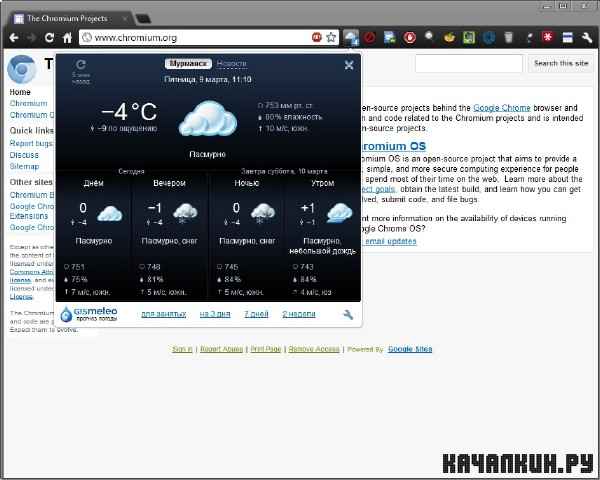
Task: Open Google Chrome Extensions sidebar link
Action: pos(32,211)
